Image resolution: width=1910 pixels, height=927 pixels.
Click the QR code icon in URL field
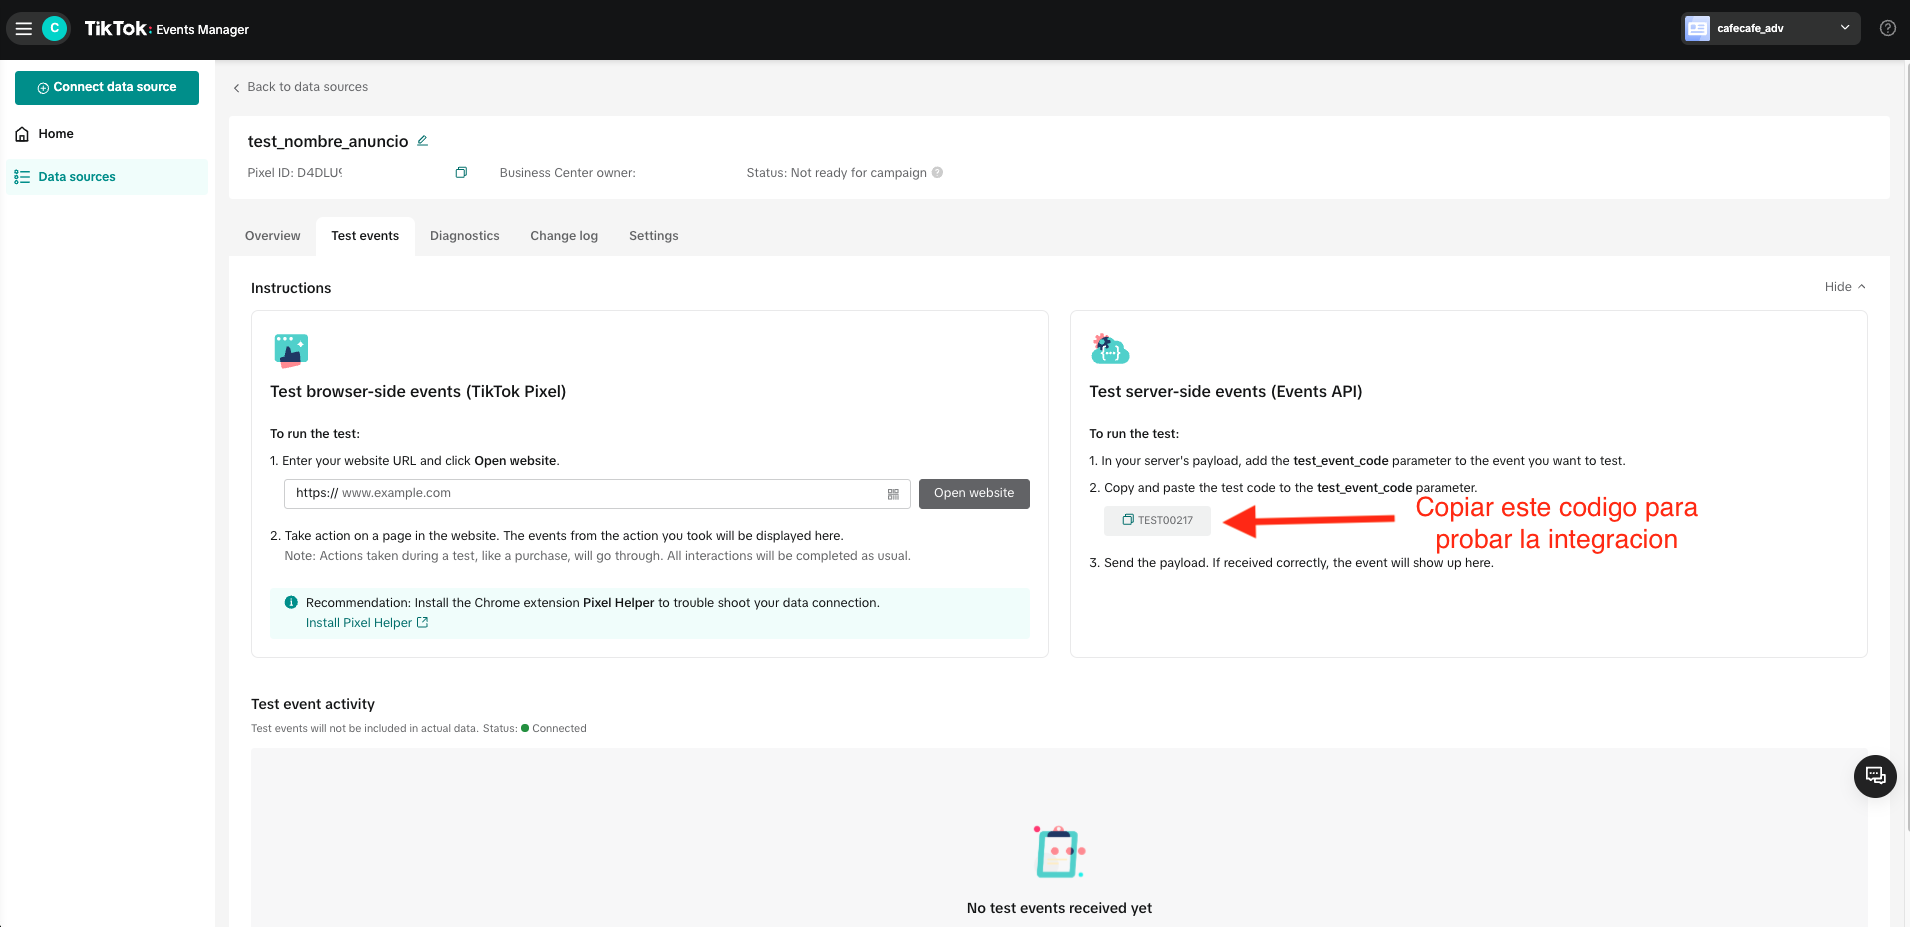pyautogui.click(x=893, y=494)
